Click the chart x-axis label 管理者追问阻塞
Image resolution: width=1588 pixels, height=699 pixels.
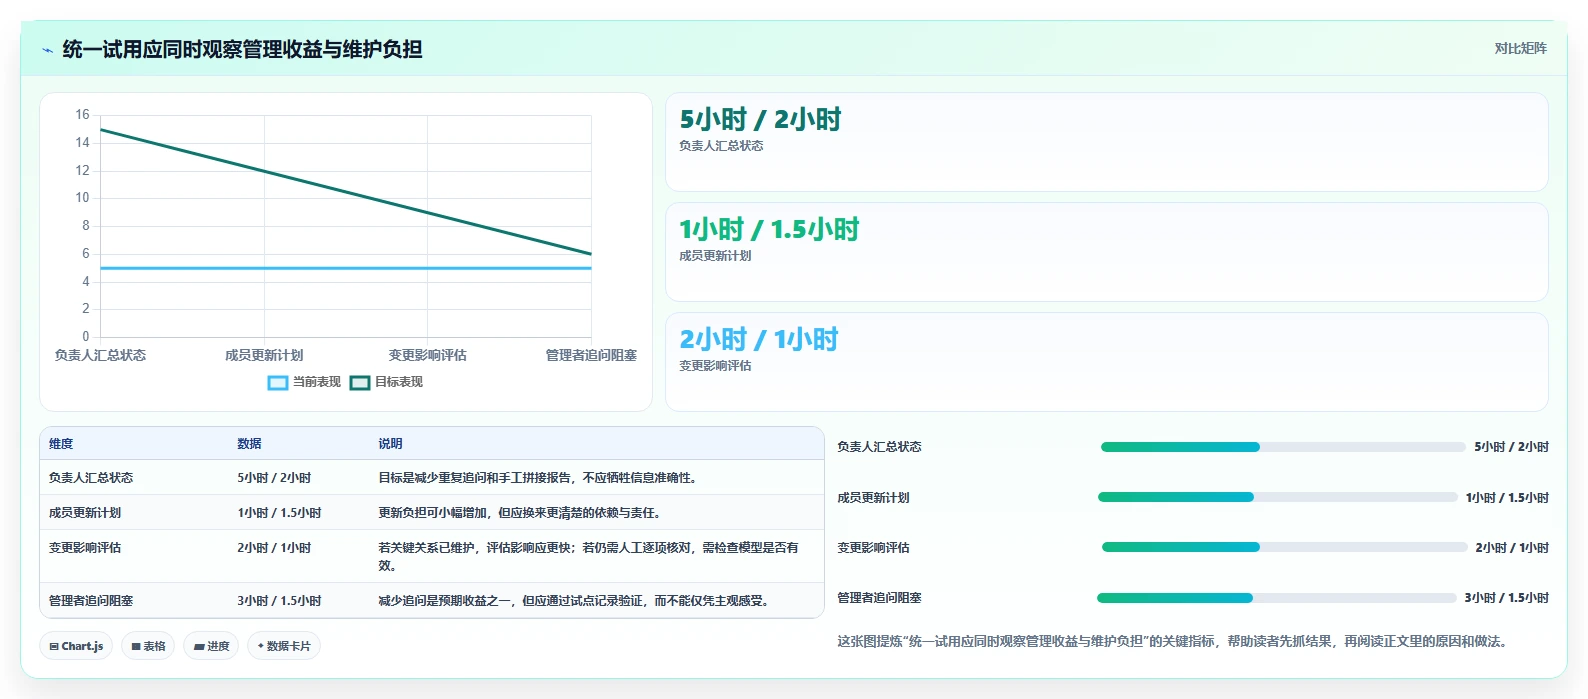[x=591, y=355]
